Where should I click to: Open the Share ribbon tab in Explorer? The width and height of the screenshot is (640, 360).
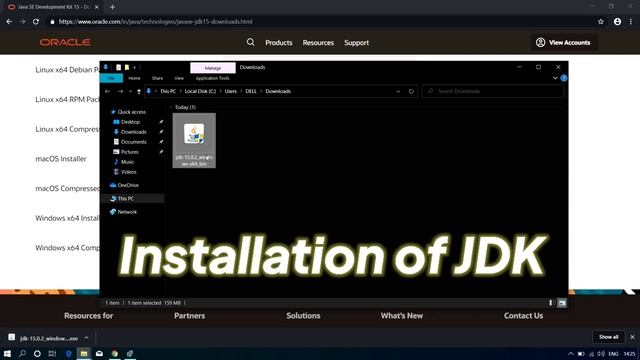(x=157, y=78)
